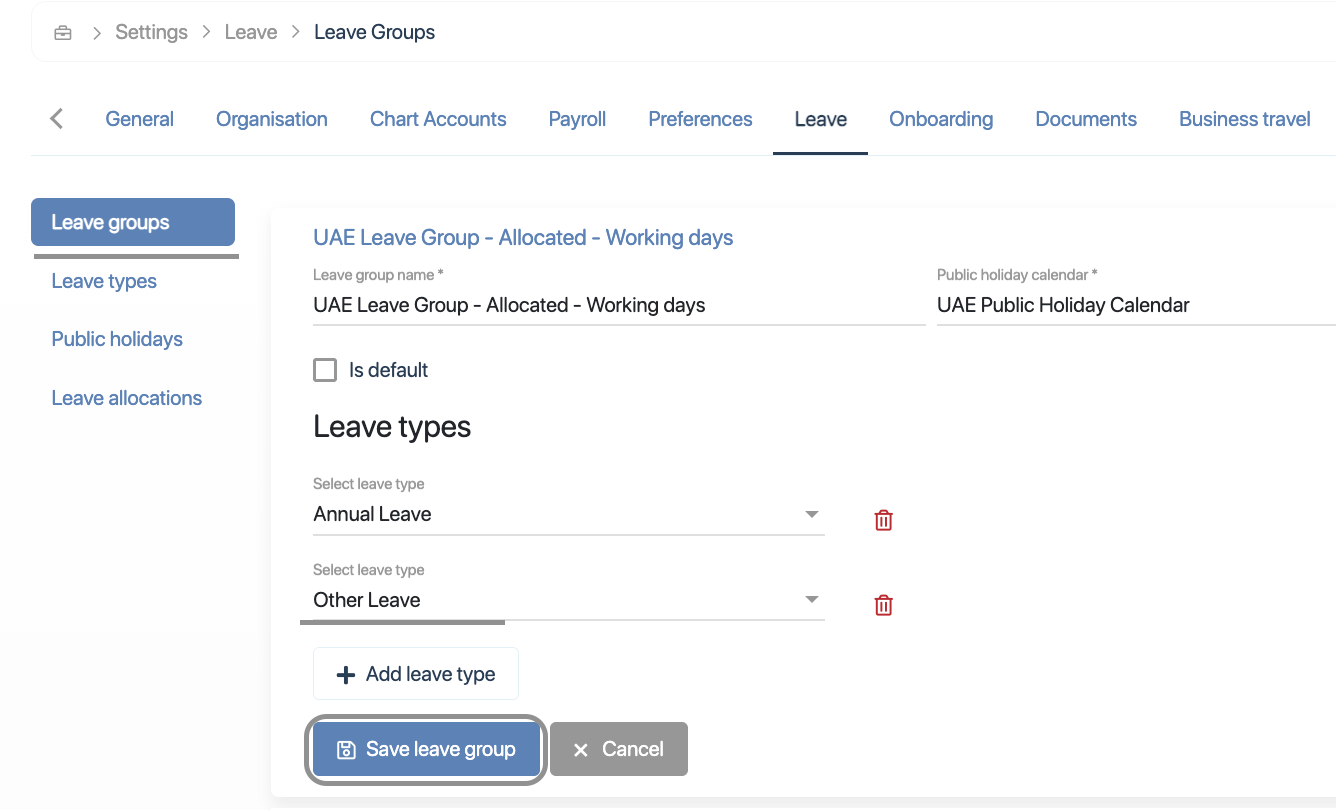
Task: Go to the Chart Accounts tab
Action: (438, 119)
